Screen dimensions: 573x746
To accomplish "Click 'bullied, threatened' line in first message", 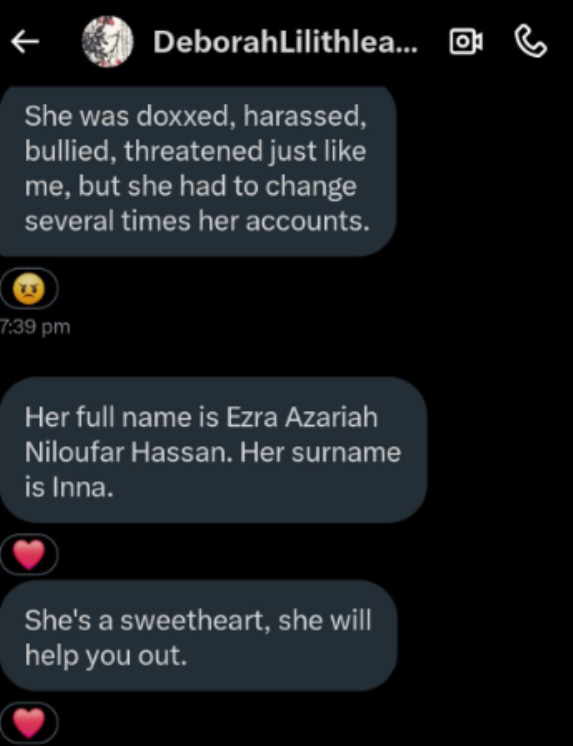I will pos(143,151).
